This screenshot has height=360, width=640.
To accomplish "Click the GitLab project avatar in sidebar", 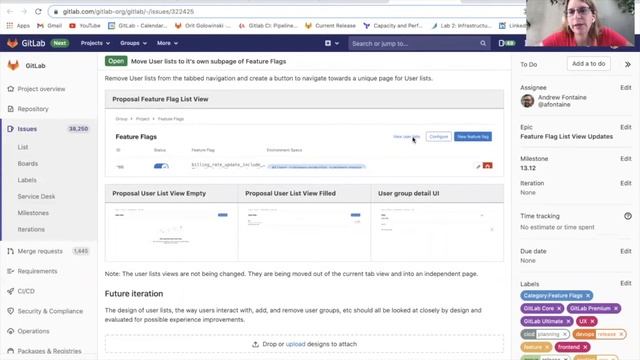I will tap(13, 65).
